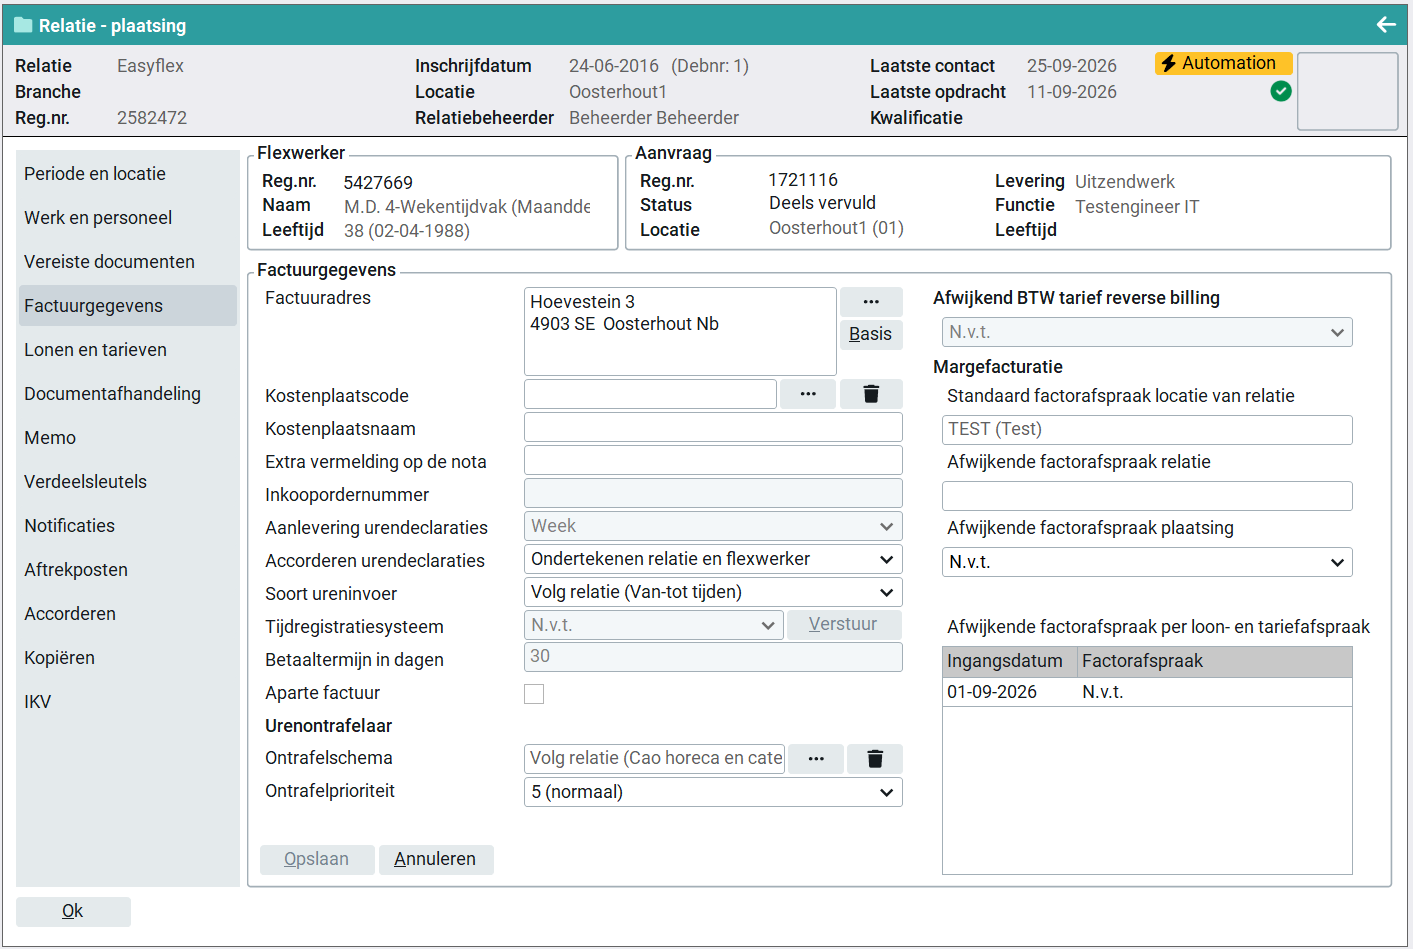Click the Automation lightning button
This screenshot has width=1413, height=949.
tap(1223, 63)
